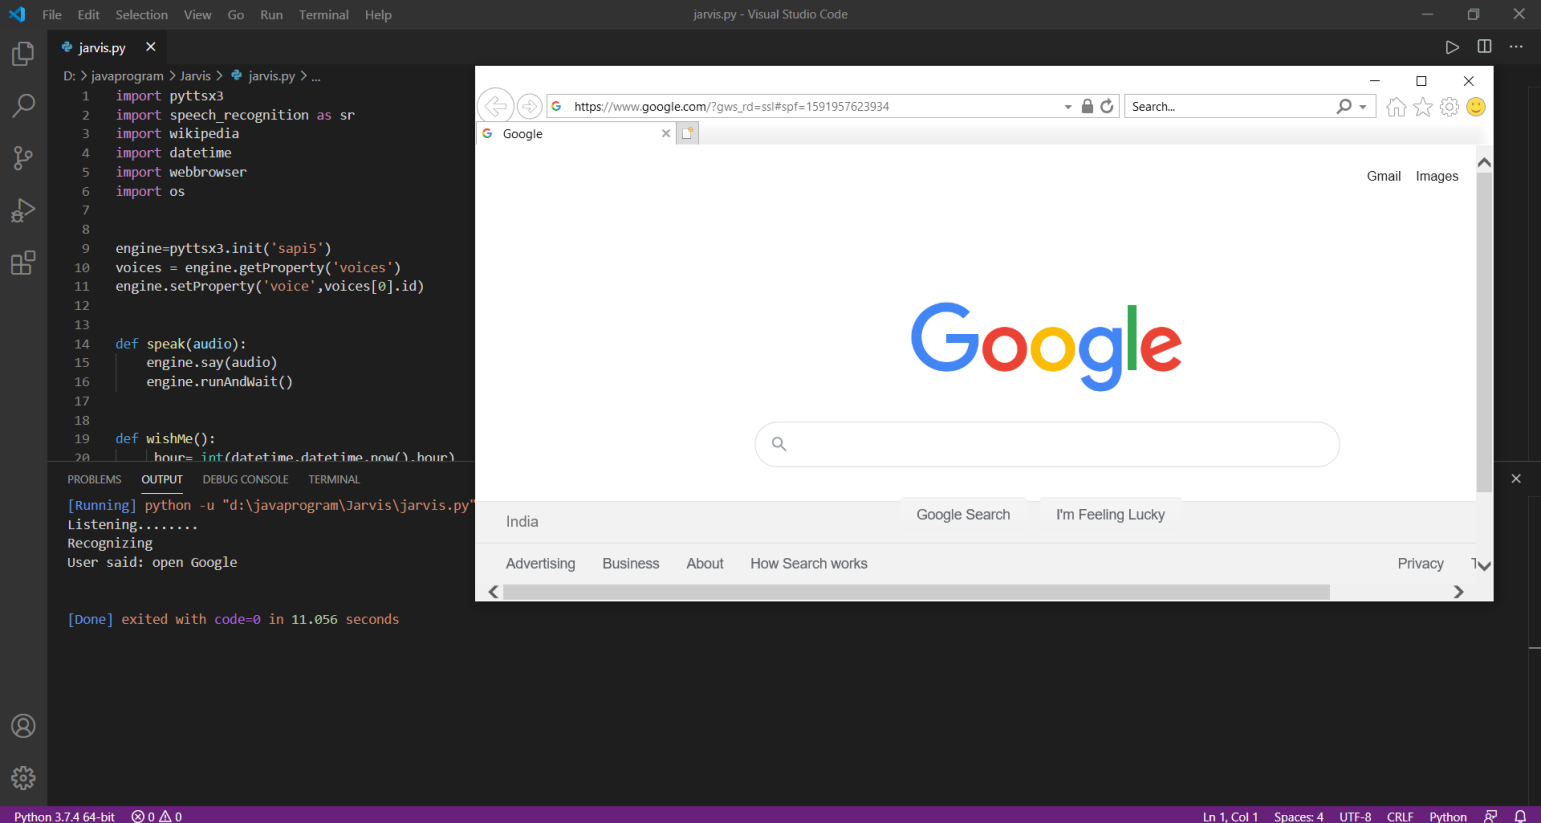1541x823 pixels.
Task: Click the browser home icon
Action: click(x=1396, y=106)
